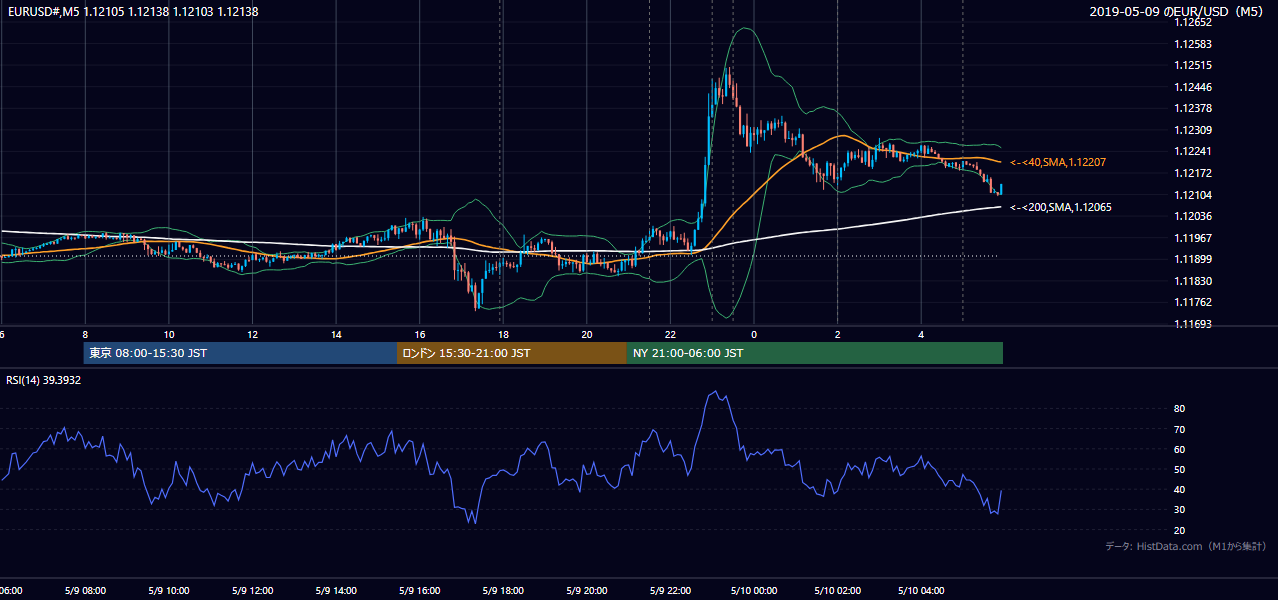Click the 5/9 14:00 date axis label
The image size is (1278, 600).
[x=336, y=591]
